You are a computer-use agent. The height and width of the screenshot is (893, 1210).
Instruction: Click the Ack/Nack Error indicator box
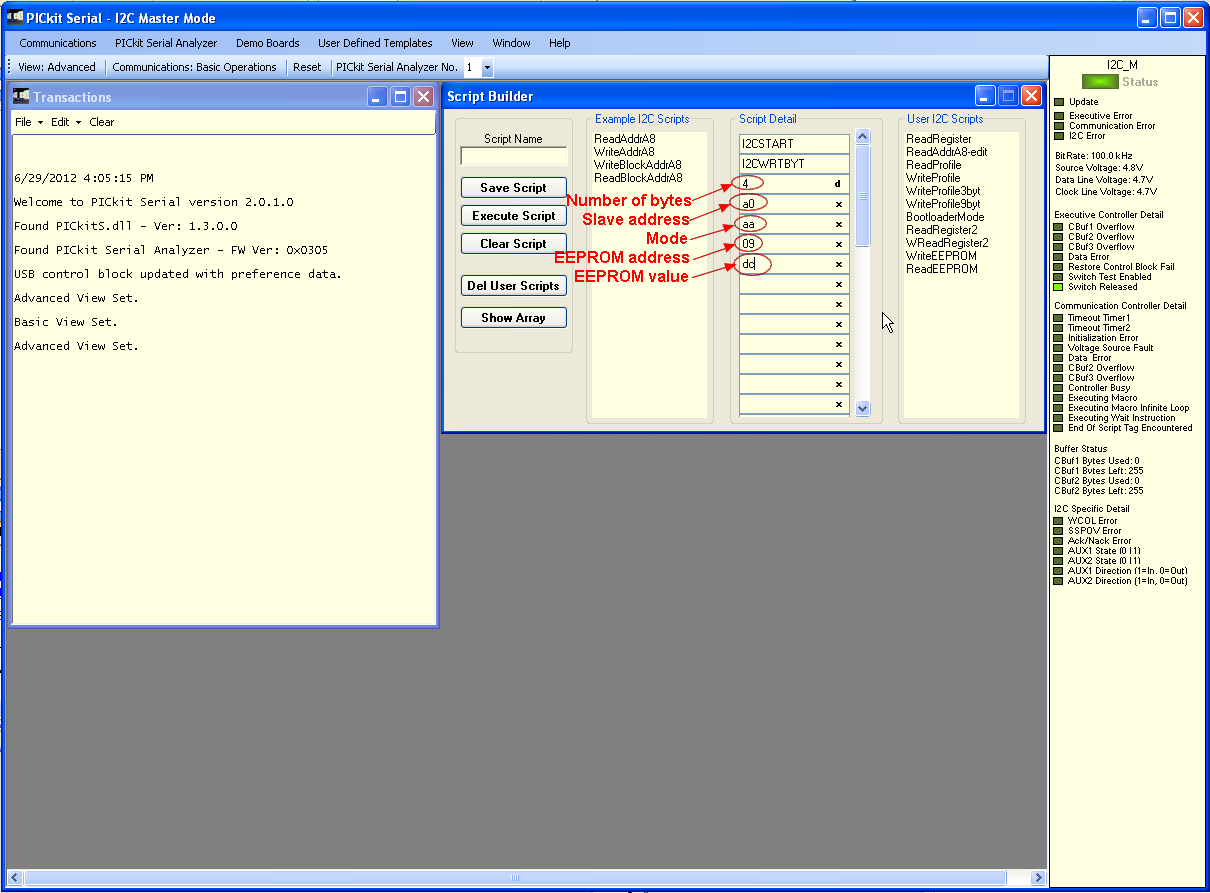1059,541
